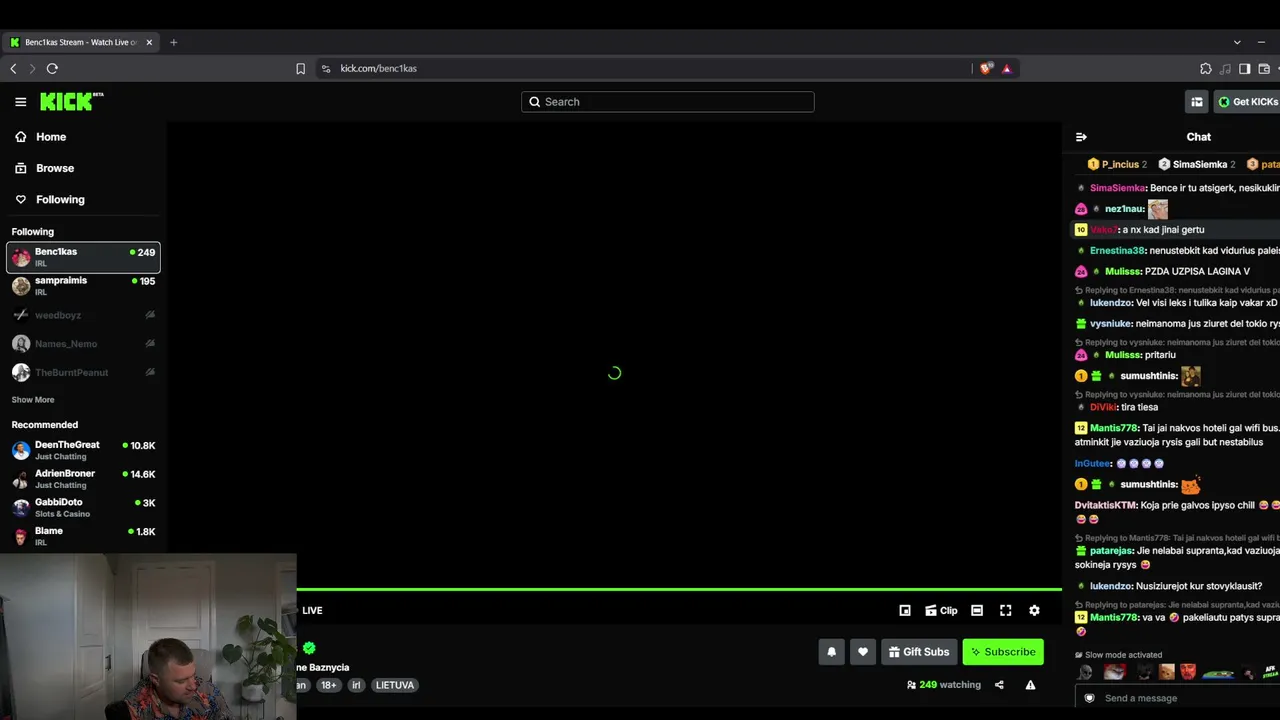Enter fullscreen on the video player
This screenshot has height=720, width=1280.
point(1006,611)
